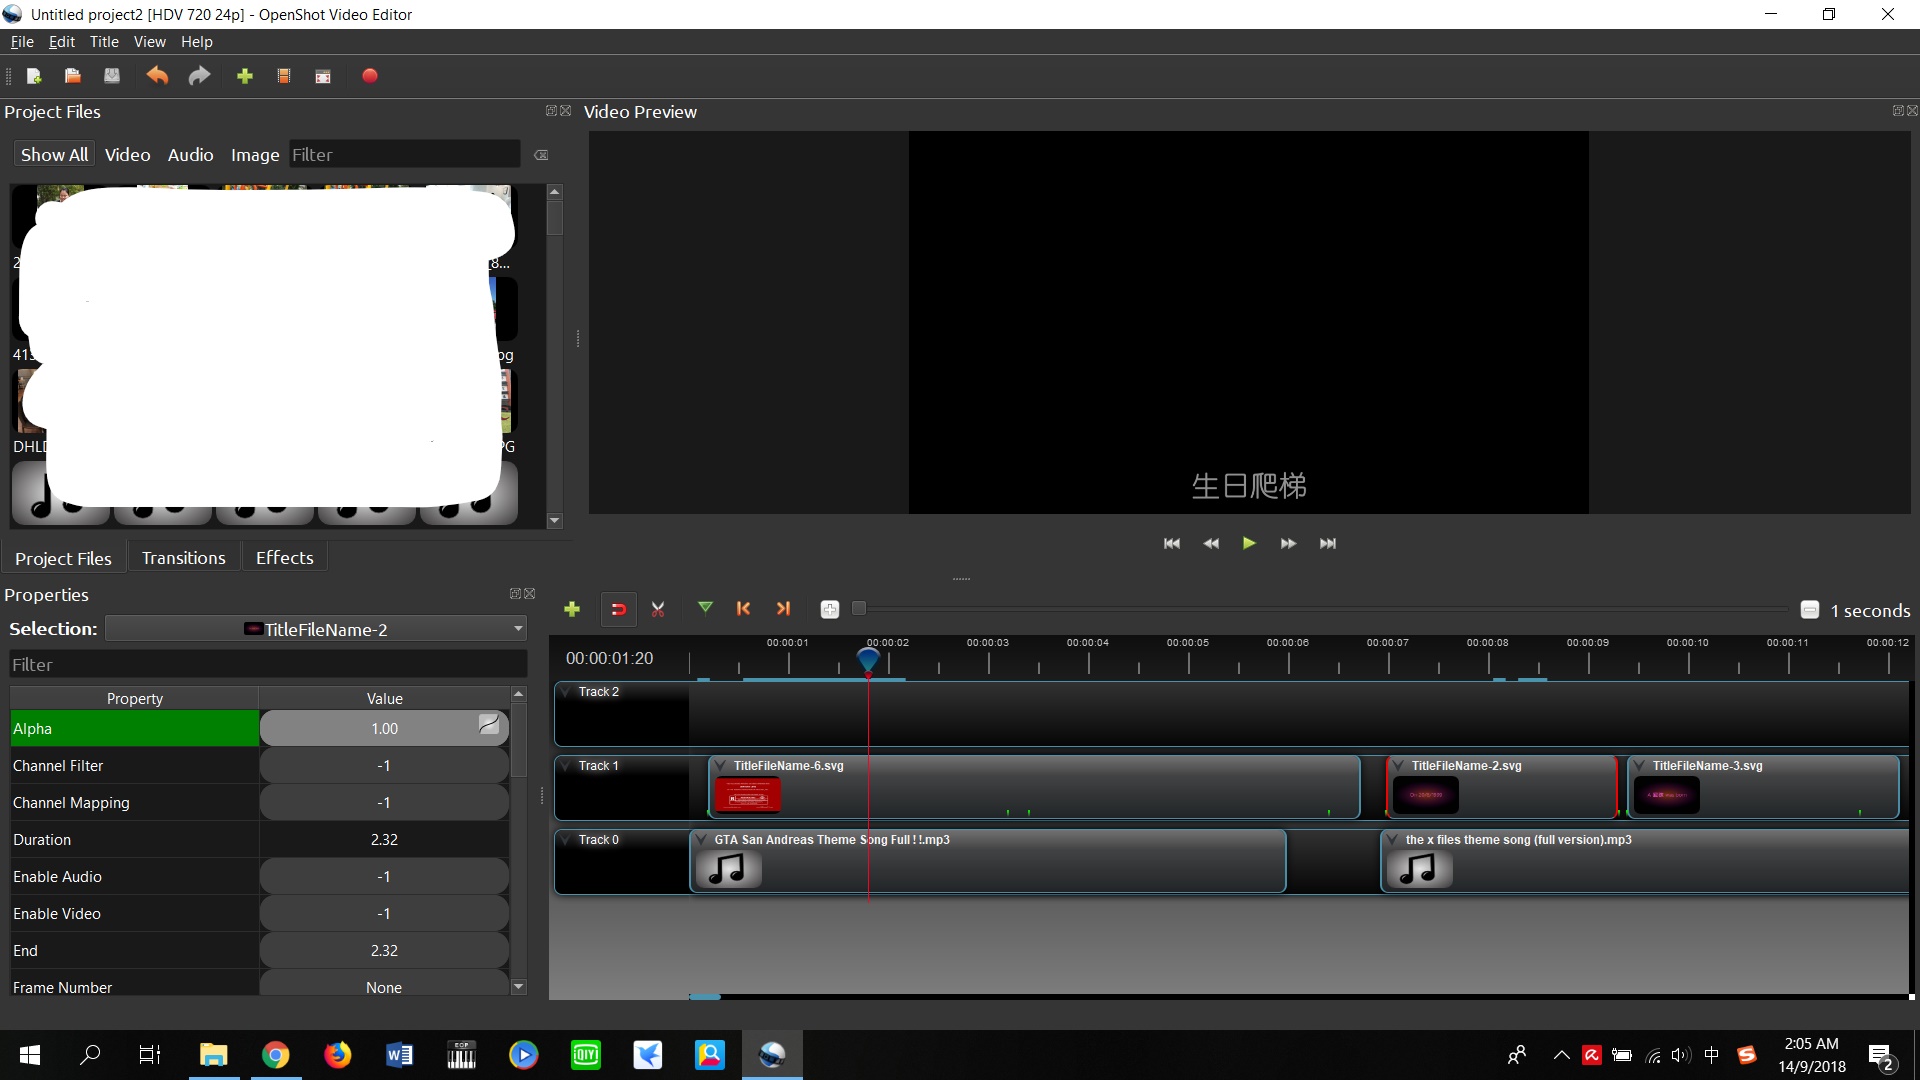
Task: Filter project files by Image
Action: [255, 155]
